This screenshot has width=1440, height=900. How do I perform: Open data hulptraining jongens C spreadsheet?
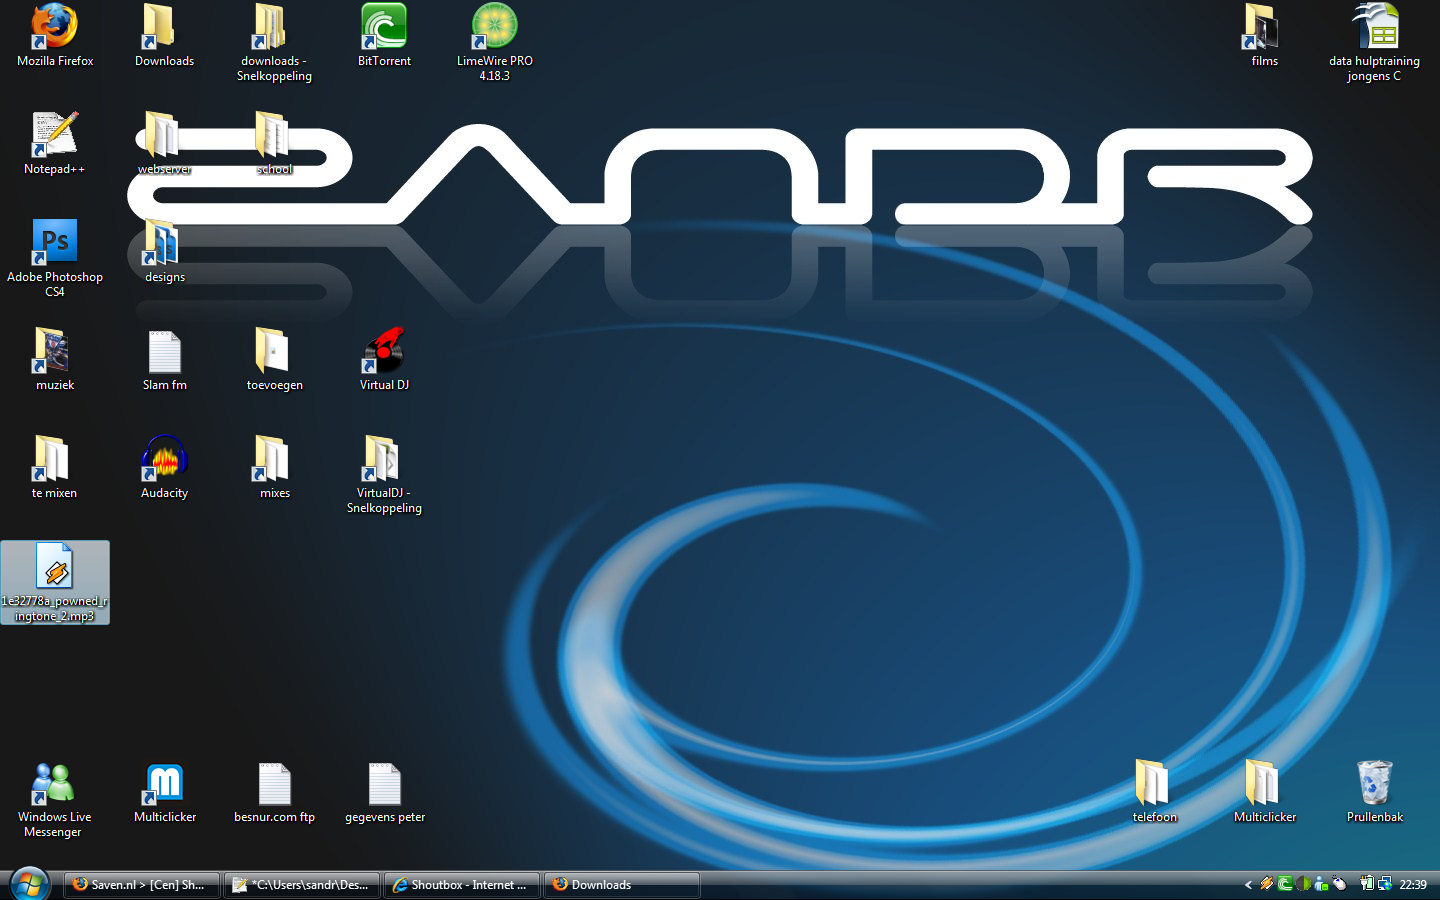[x=1374, y=43]
